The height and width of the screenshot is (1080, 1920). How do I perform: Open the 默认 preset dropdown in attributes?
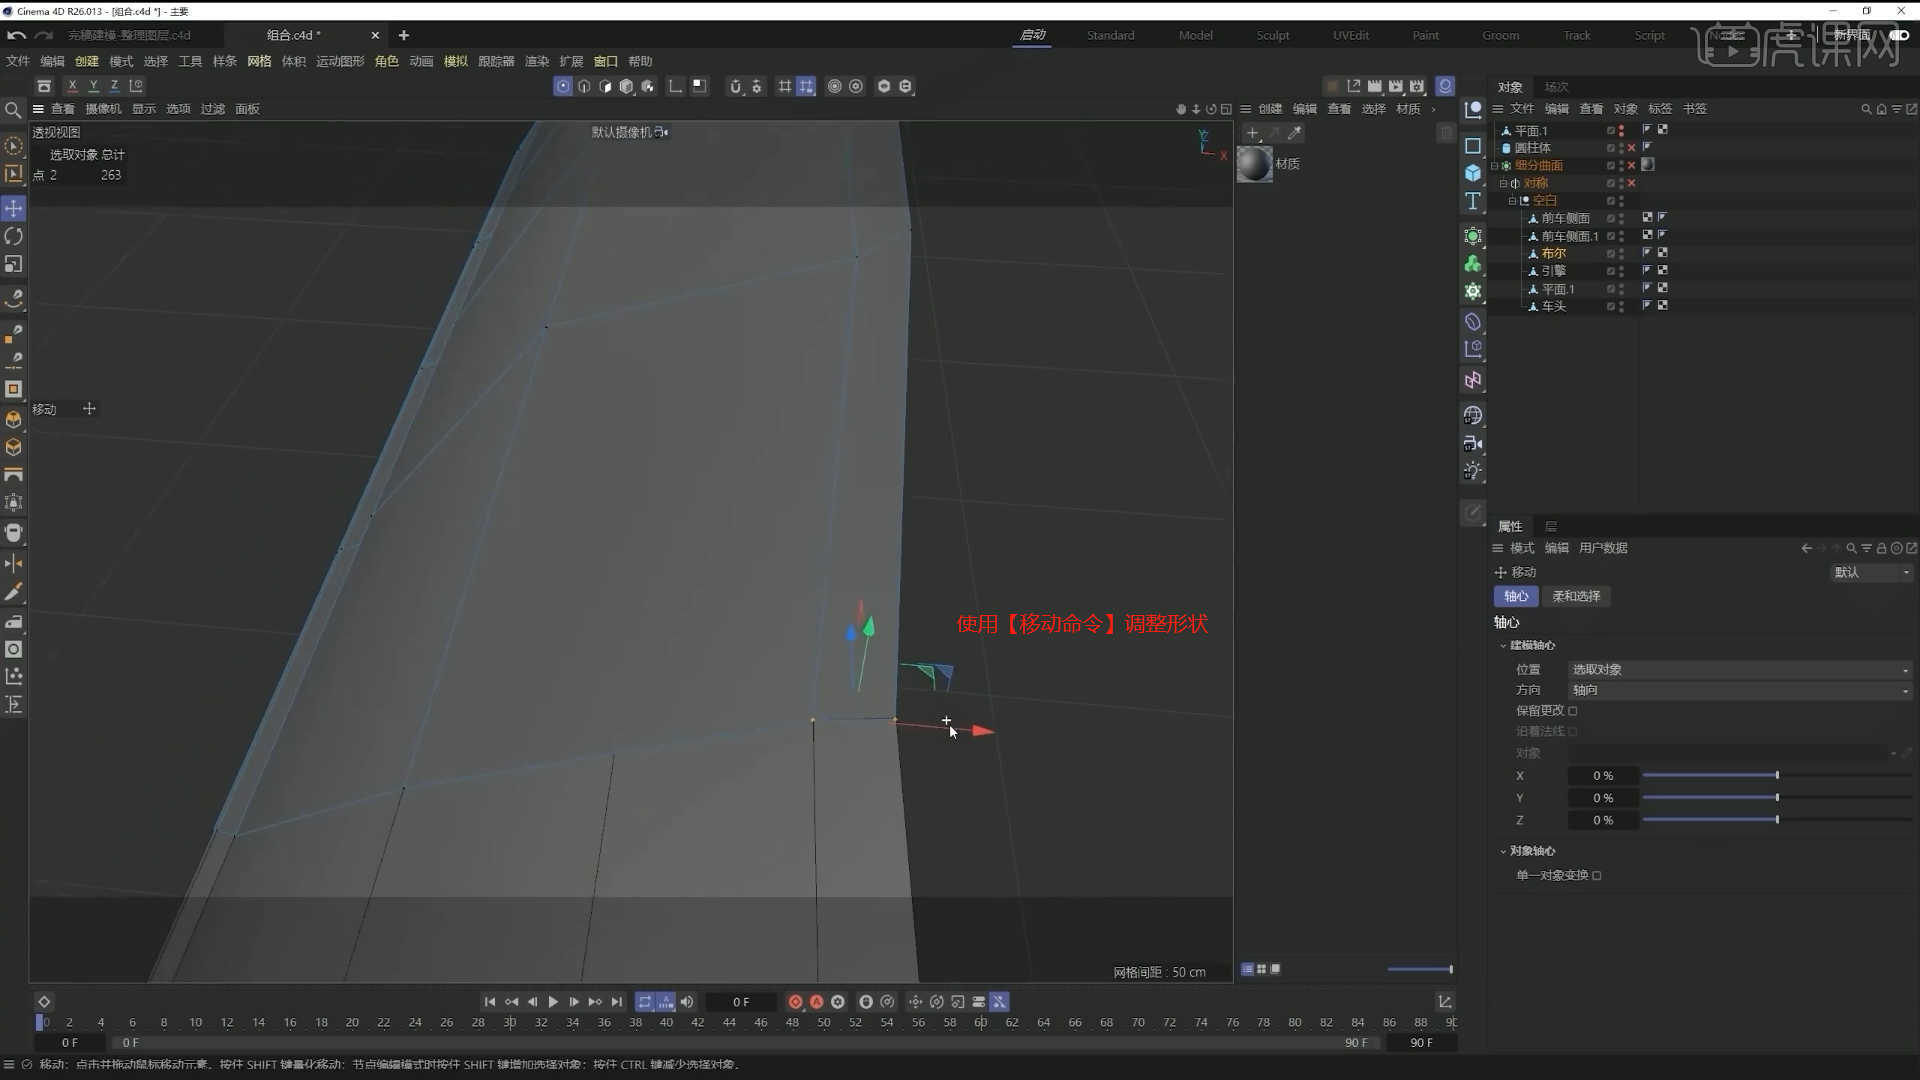coord(1871,572)
